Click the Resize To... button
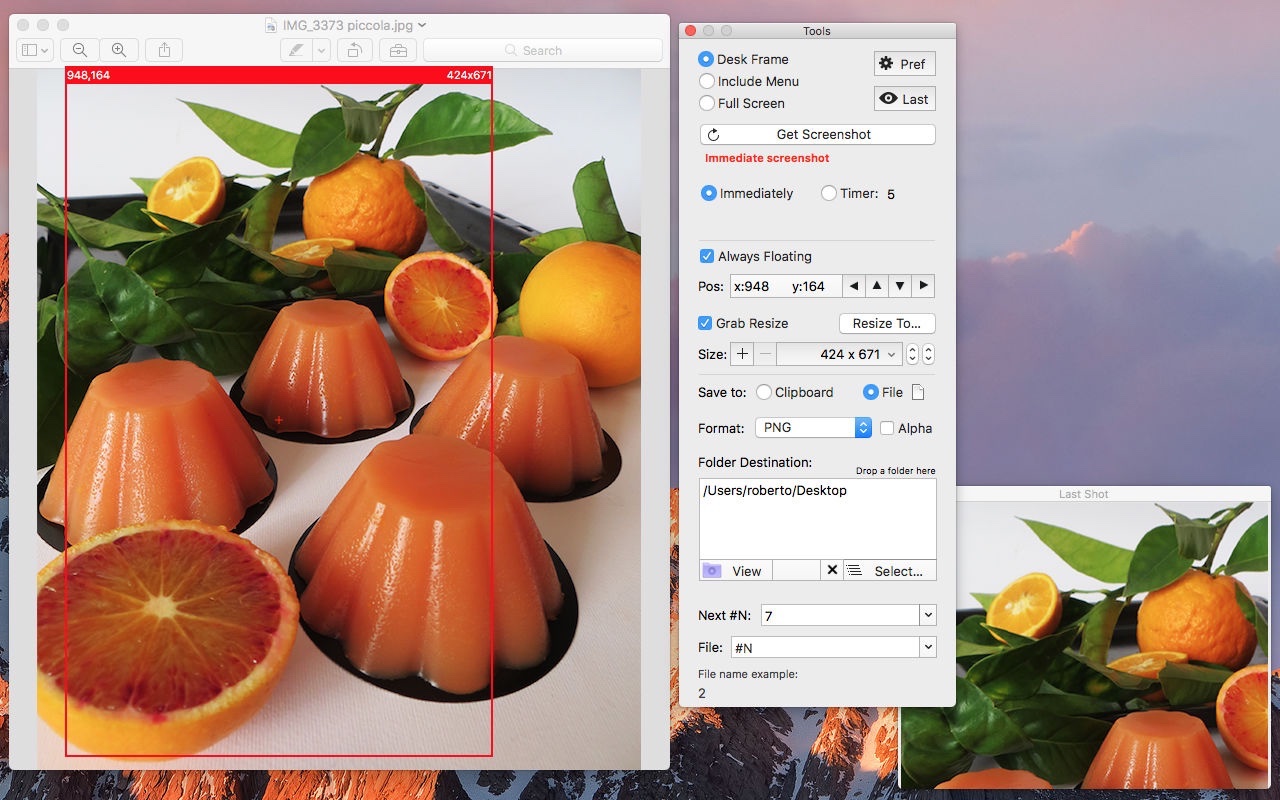The width and height of the screenshot is (1280, 800). pos(886,323)
